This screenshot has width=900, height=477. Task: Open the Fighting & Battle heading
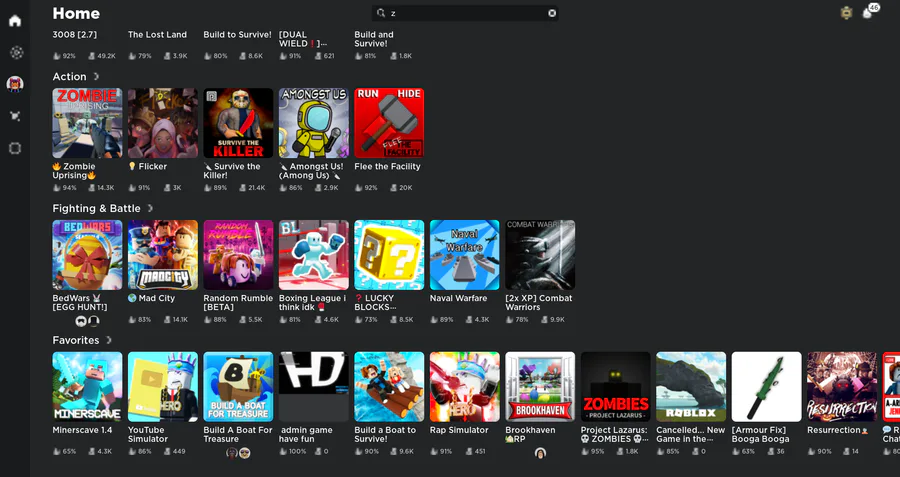click(96, 208)
